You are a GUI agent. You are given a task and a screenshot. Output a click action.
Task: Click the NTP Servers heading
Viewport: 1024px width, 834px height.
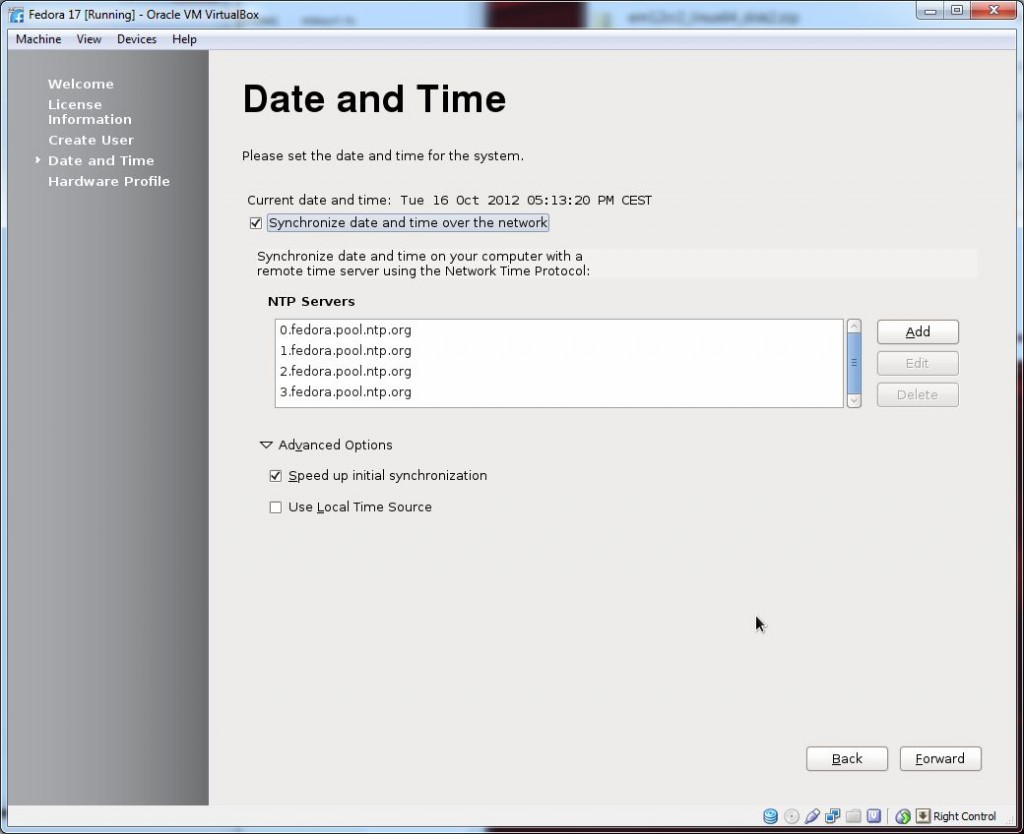tap(311, 301)
